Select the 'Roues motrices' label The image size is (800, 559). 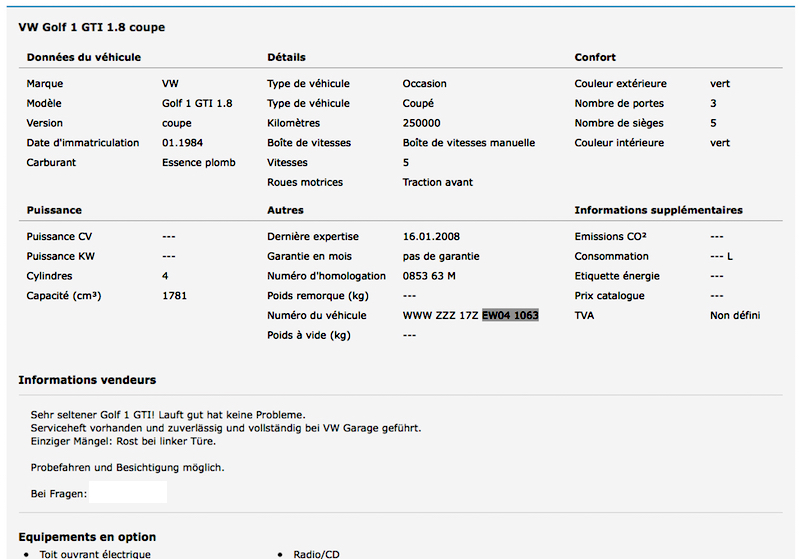click(305, 183)
